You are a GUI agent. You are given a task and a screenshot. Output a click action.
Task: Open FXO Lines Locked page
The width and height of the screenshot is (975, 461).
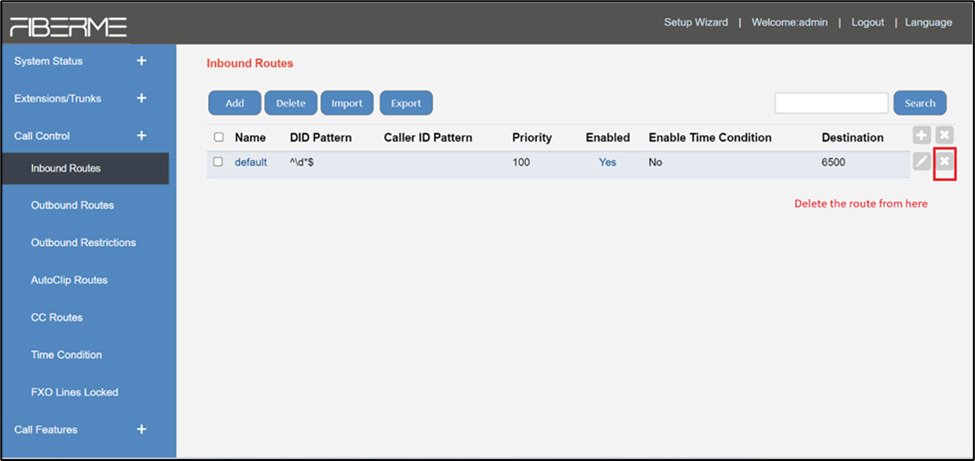point(75,392)
